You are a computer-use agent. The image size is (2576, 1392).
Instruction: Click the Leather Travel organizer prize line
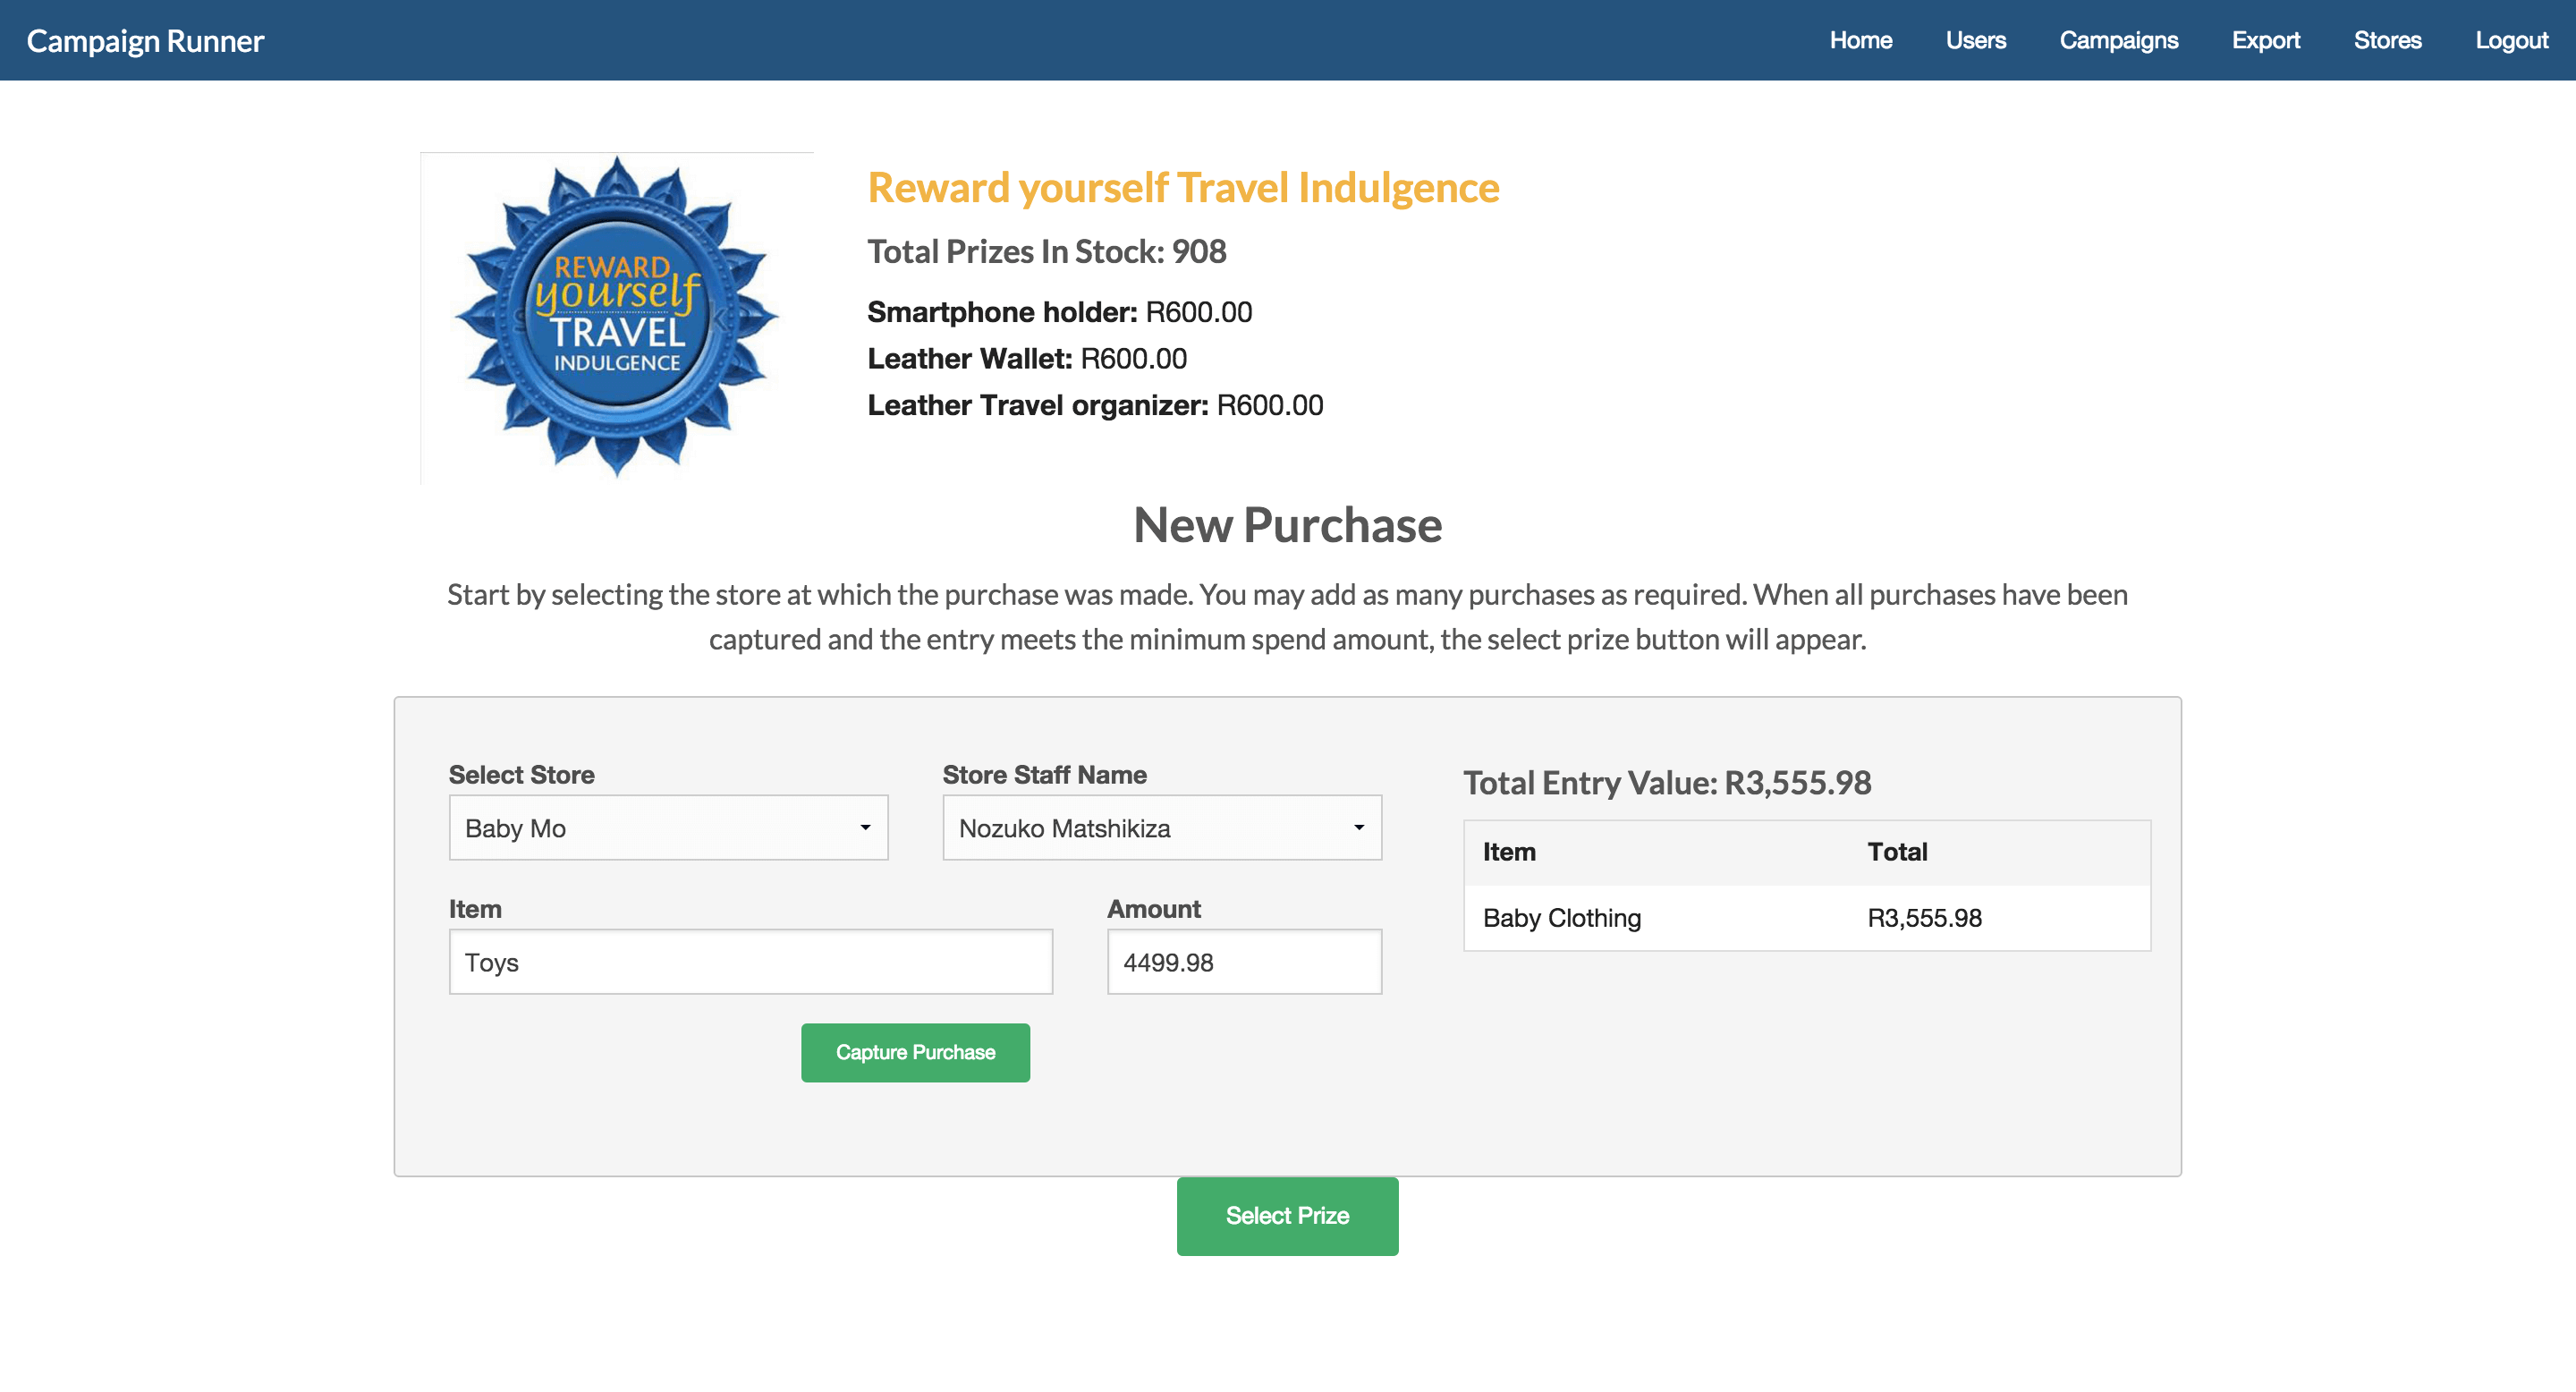click(x=1095, y=405)
